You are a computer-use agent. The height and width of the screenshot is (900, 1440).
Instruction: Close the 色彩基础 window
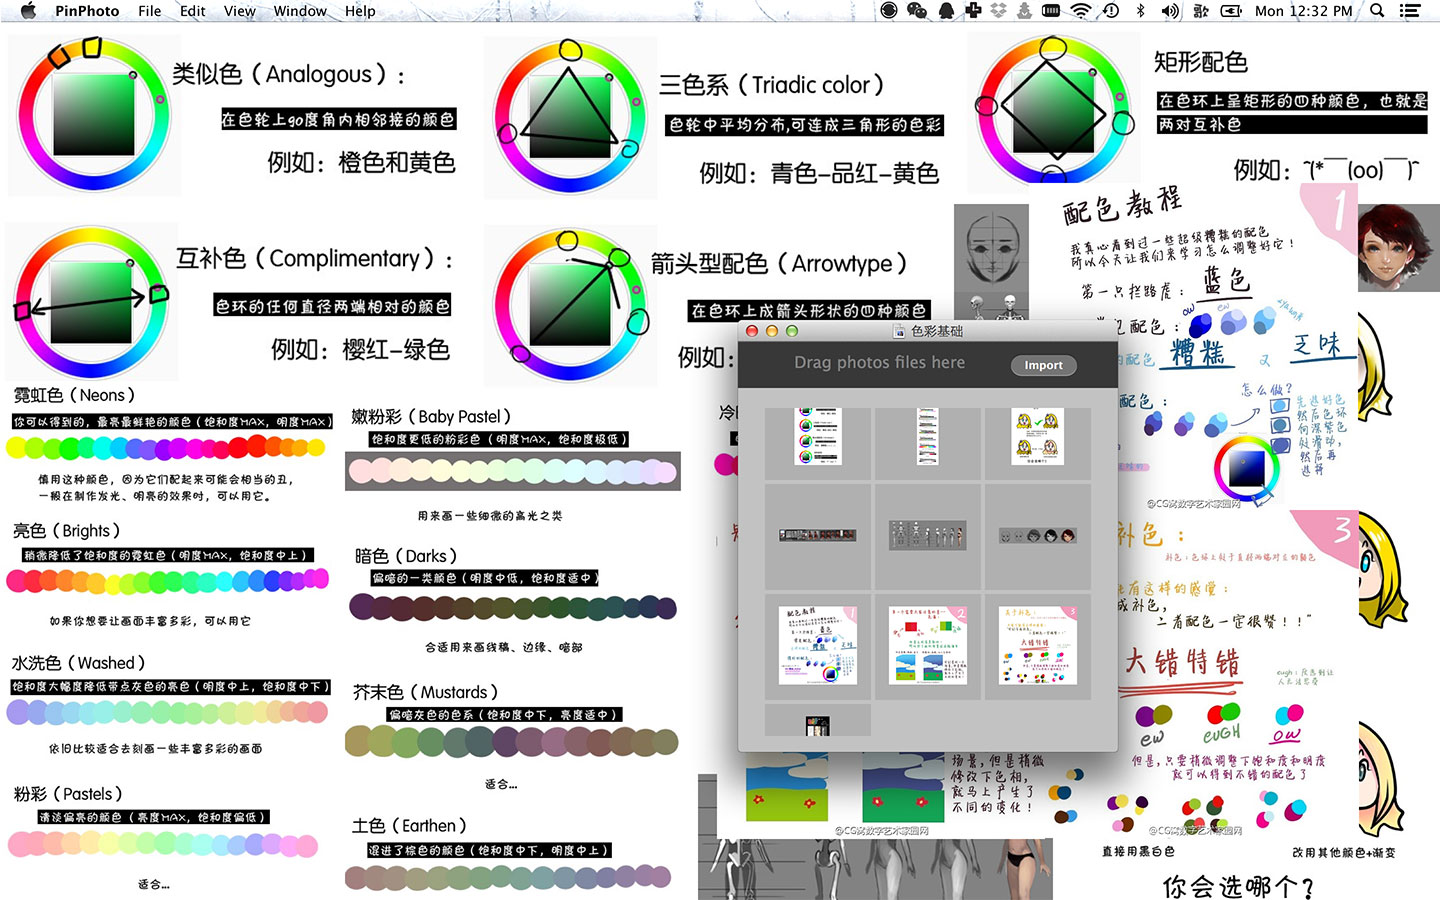pyautogui.click(x=752, y=331)
